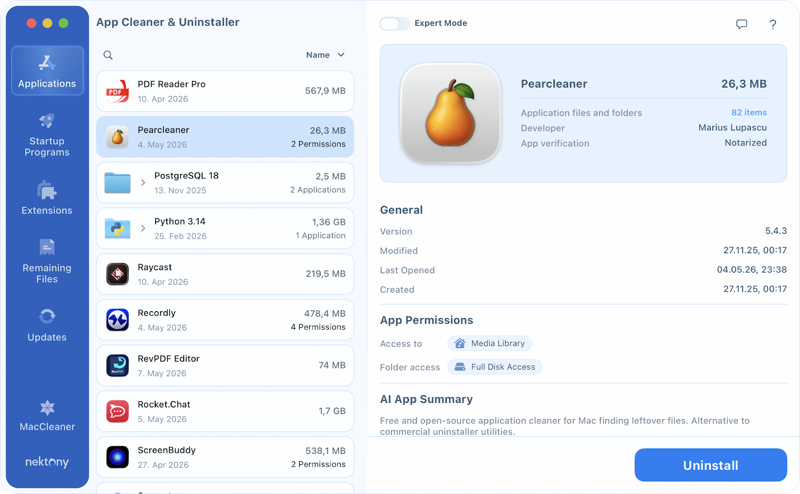Click the Python 3.14 folder icon

(x=117, y=228)
